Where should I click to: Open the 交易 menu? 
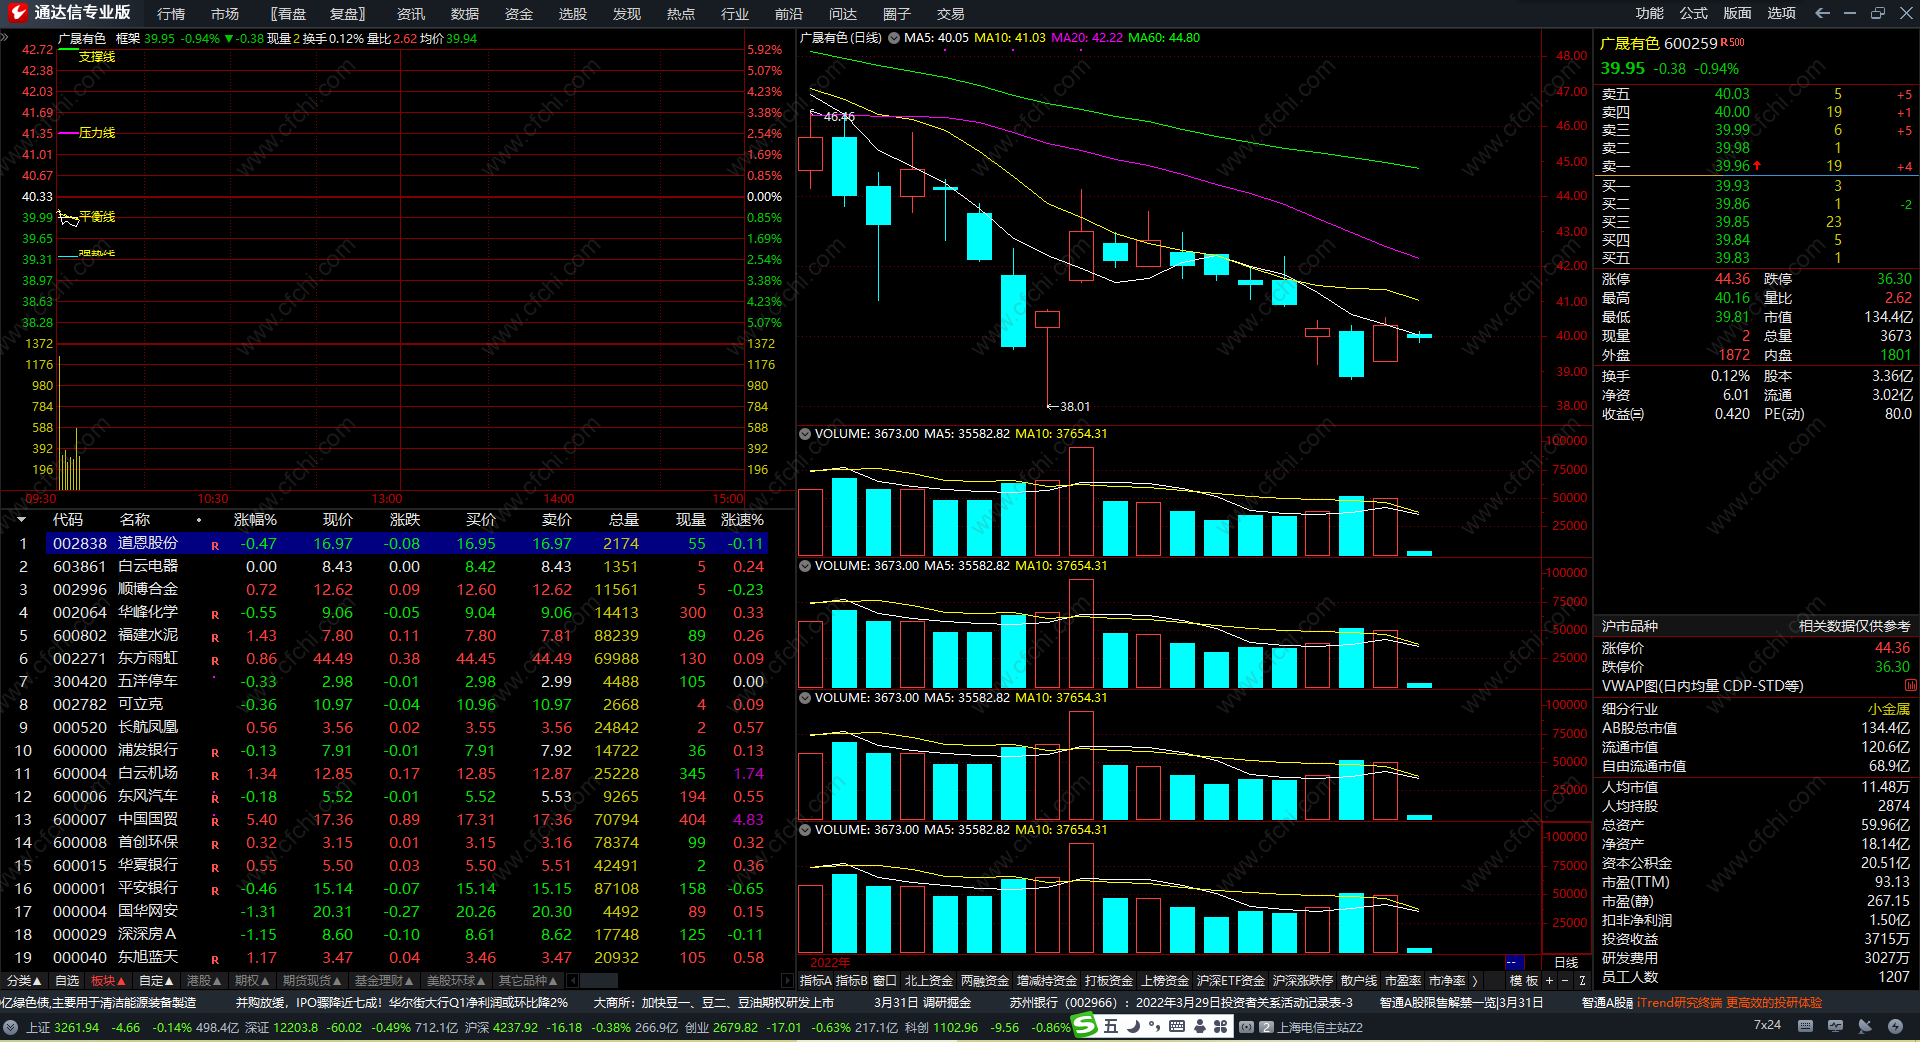(951, 14)
